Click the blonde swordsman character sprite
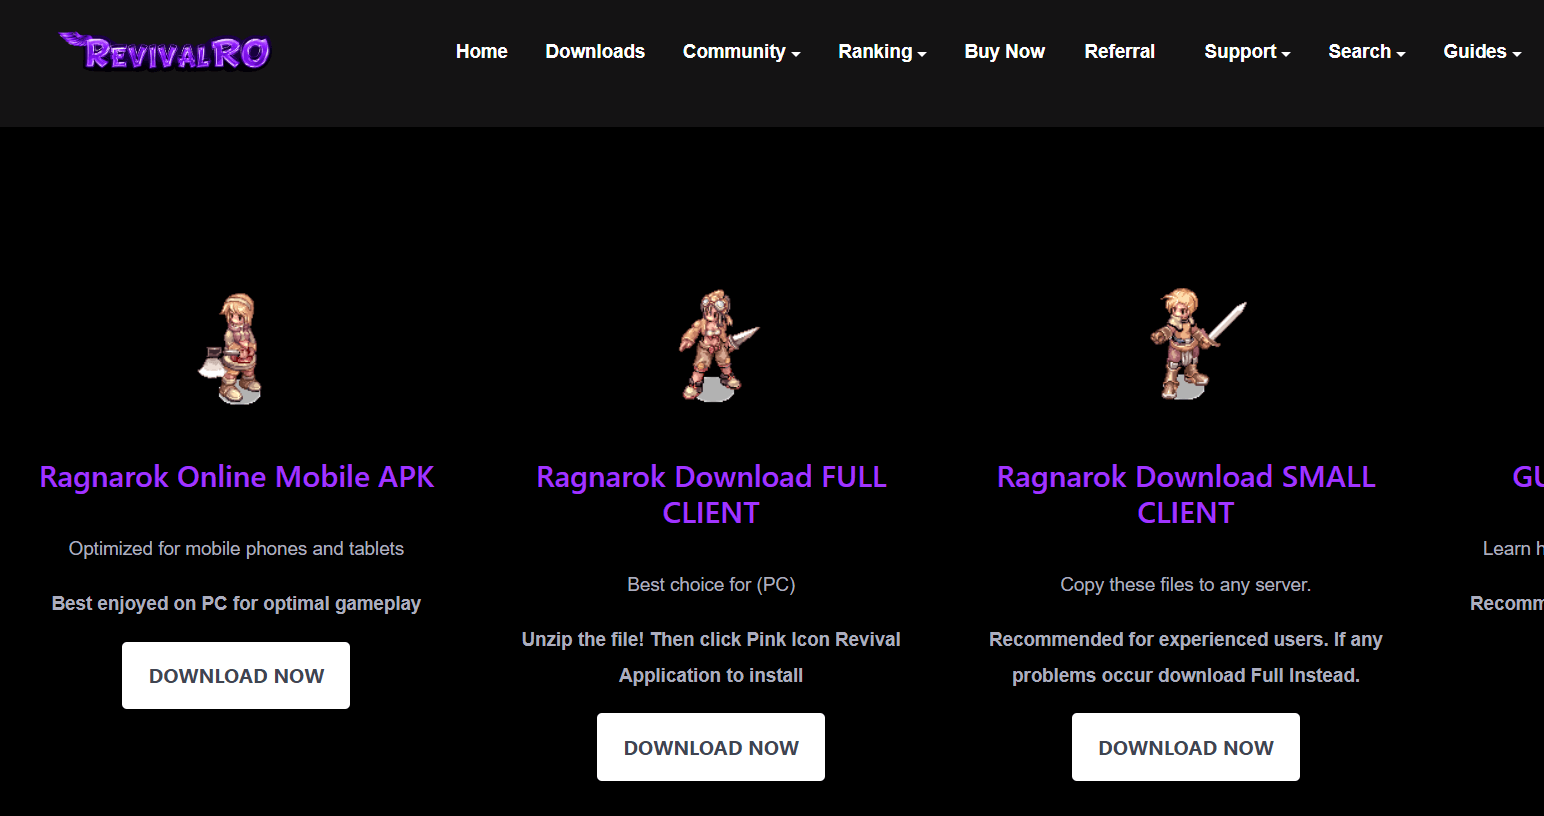Screen dimensions: 1544x816 [x=1191, y=344]
